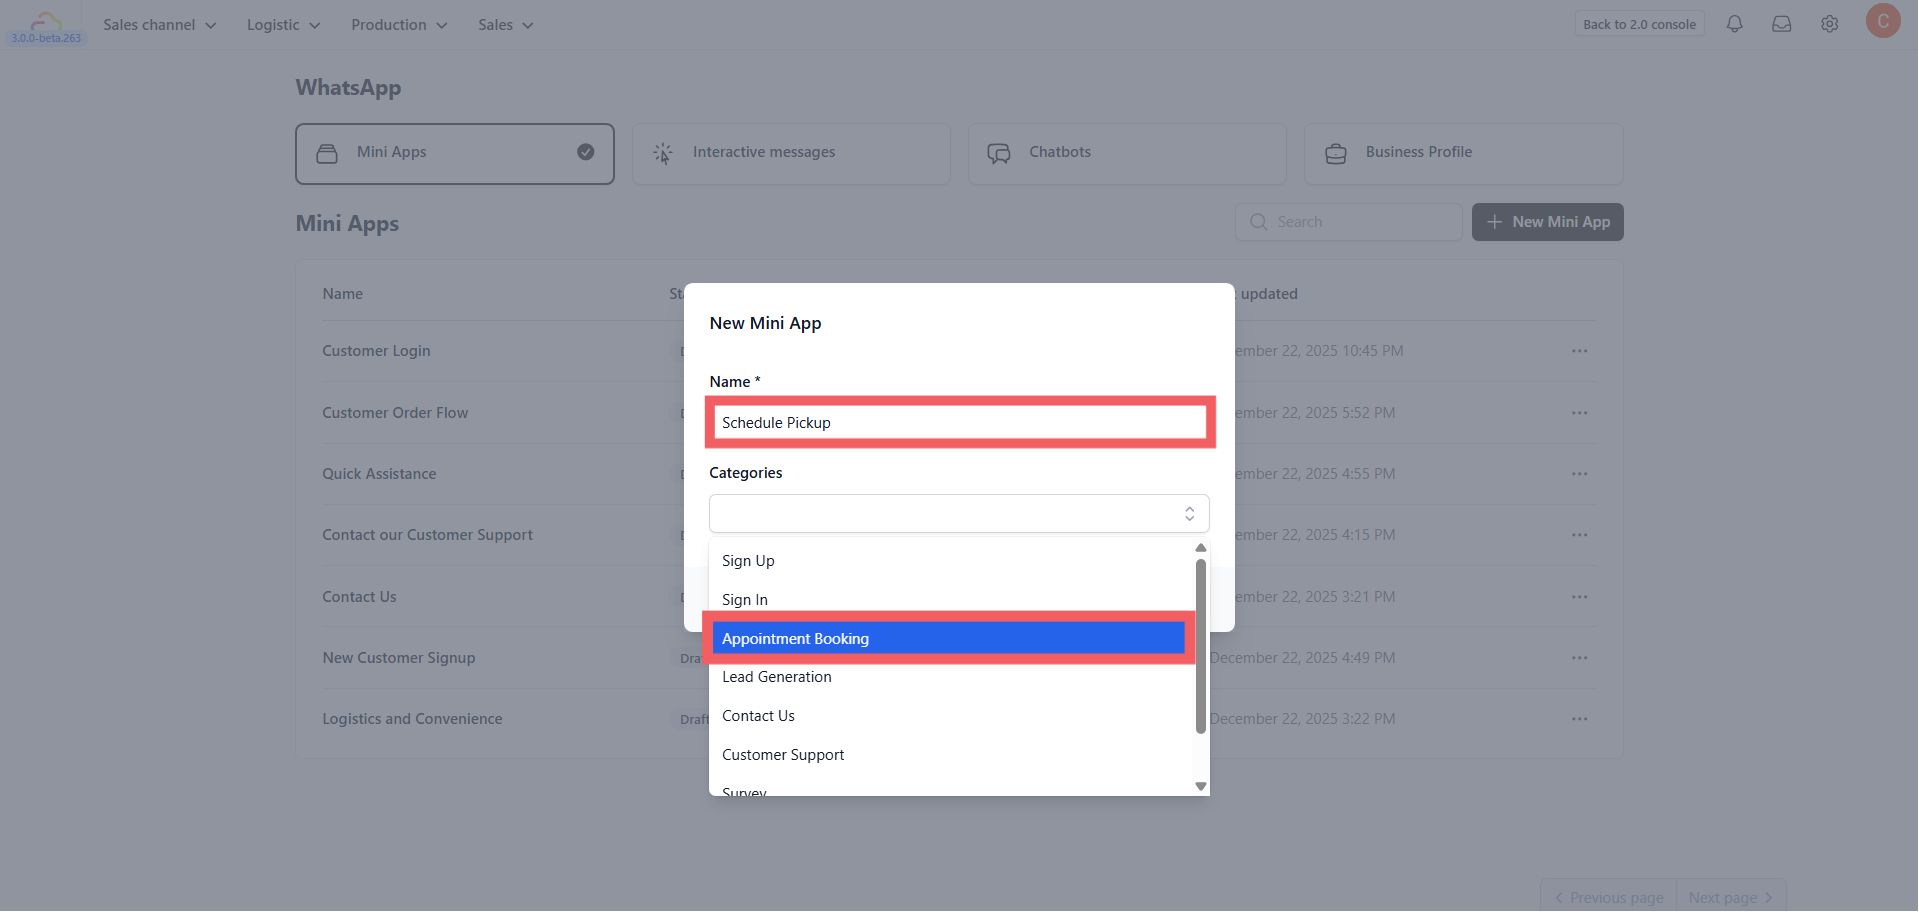Viewport: 1919px width, 912px height.
Task: Click the Interactive messages sparkle icon
Action: click(663, 153)
